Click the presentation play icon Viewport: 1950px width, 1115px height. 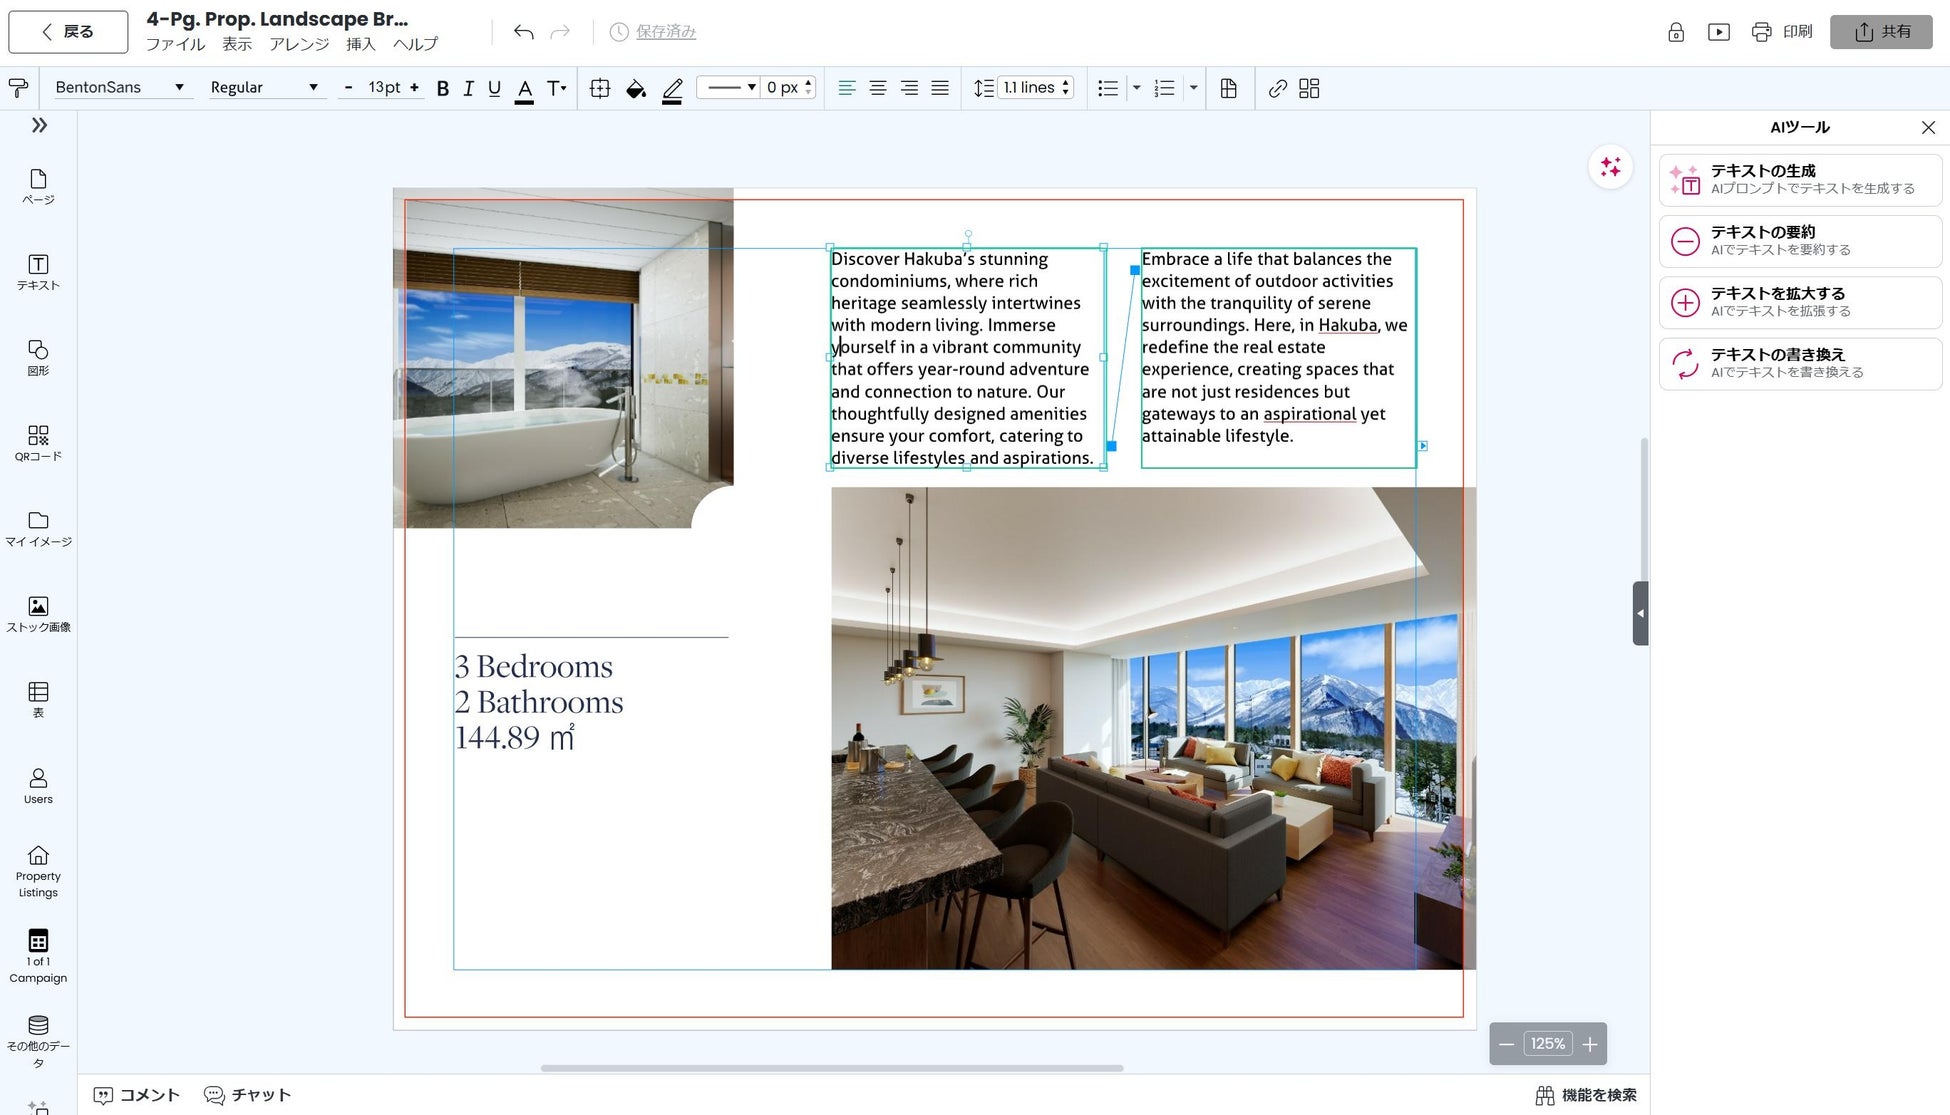point(1718,32)
